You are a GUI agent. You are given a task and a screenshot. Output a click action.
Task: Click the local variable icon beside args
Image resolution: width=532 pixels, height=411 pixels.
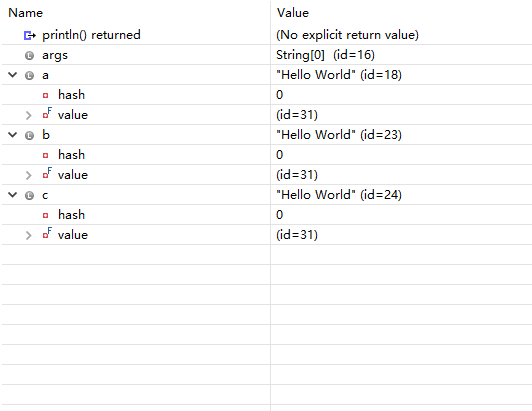click(x=30, y=55)
